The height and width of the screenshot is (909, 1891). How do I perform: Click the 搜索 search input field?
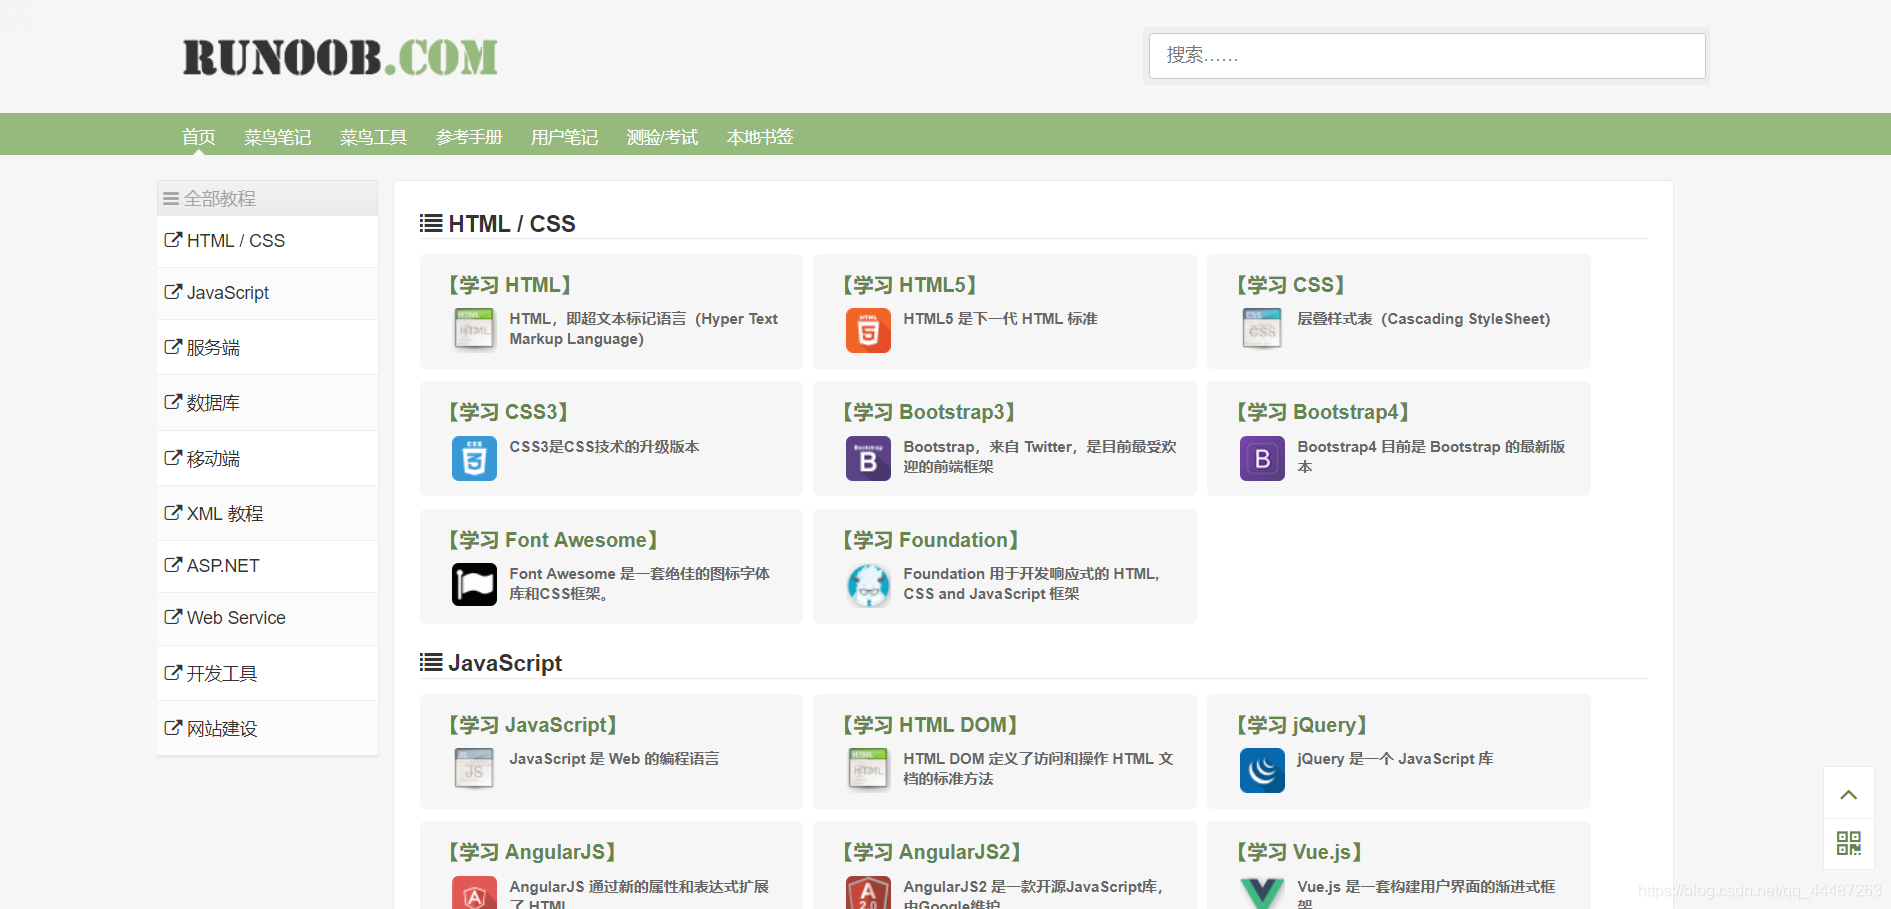[x=1427, y=56]
